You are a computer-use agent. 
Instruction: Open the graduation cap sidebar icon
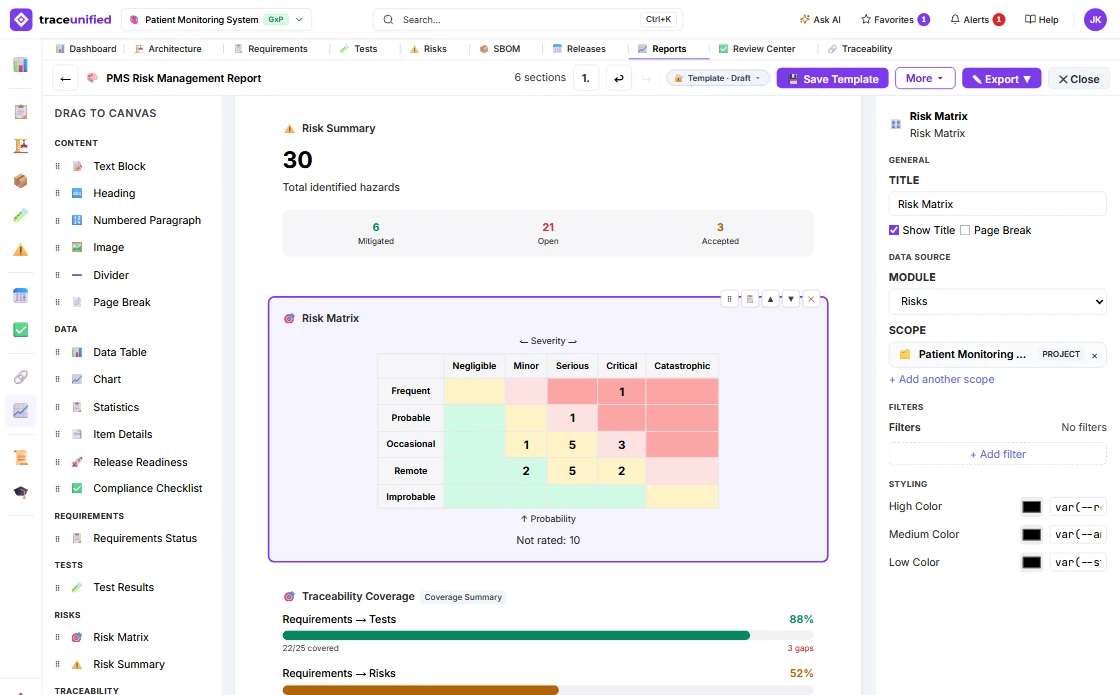click(21, 492)
